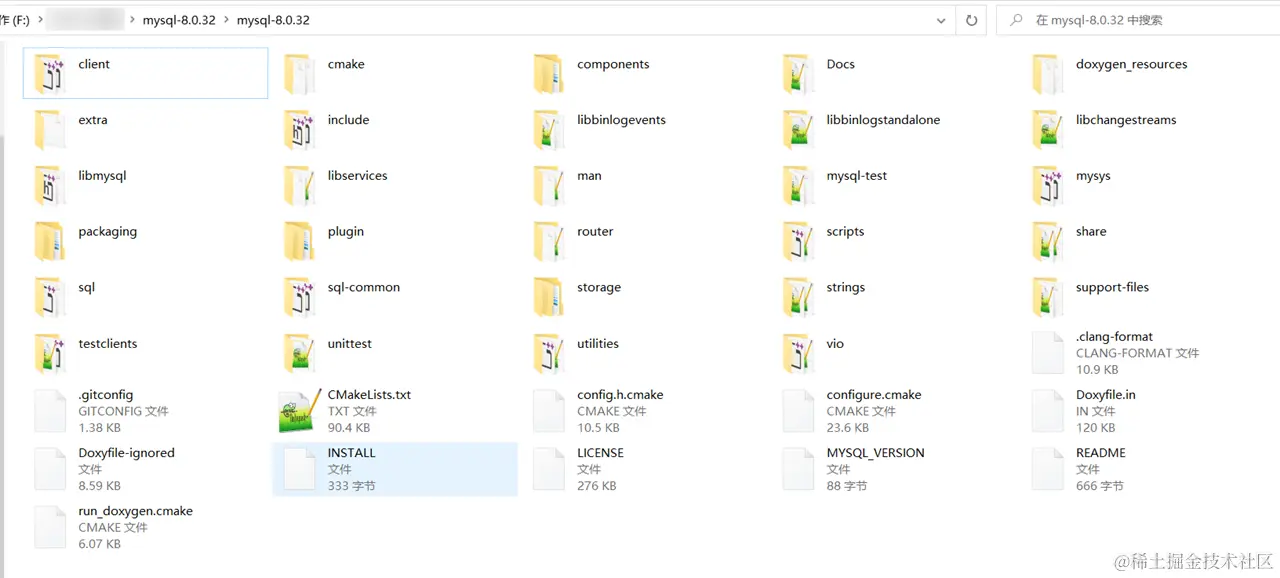Expand chevron before first mysql-8.0.32 breadcrumb
The height and width of the screenshot is (578, 1280).
(x=132, y=20)
